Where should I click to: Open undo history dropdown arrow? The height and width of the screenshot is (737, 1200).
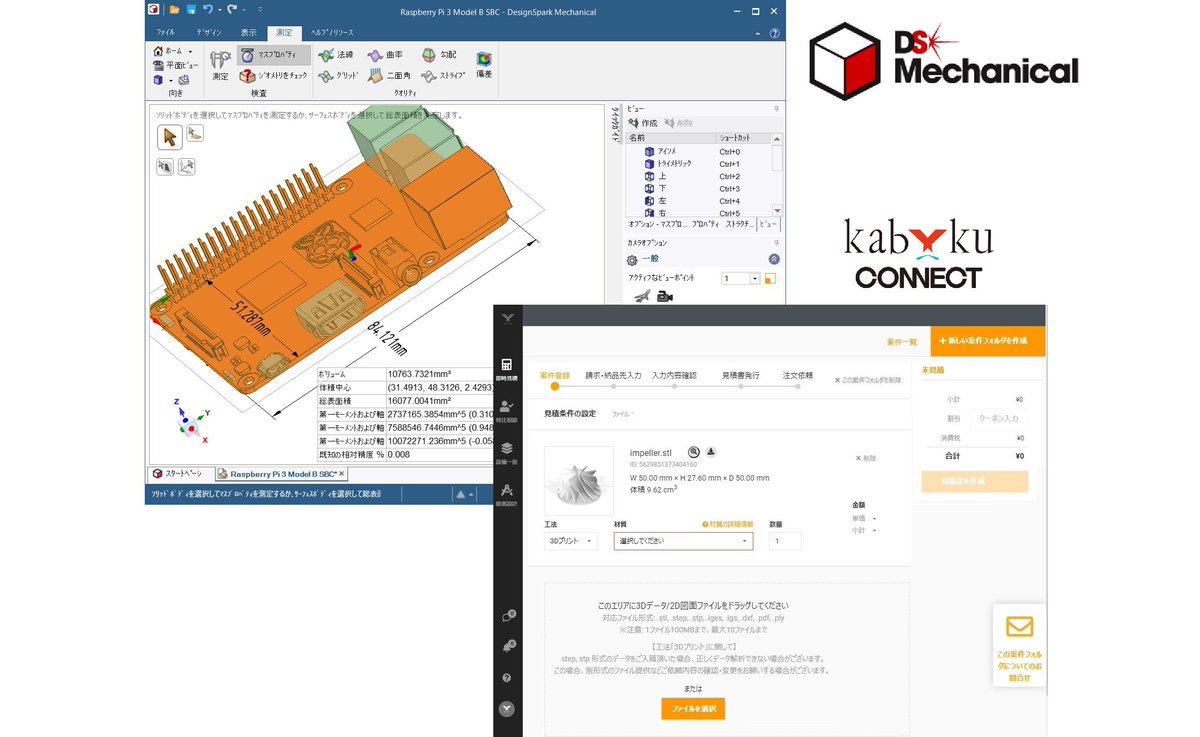click(218, 10)
